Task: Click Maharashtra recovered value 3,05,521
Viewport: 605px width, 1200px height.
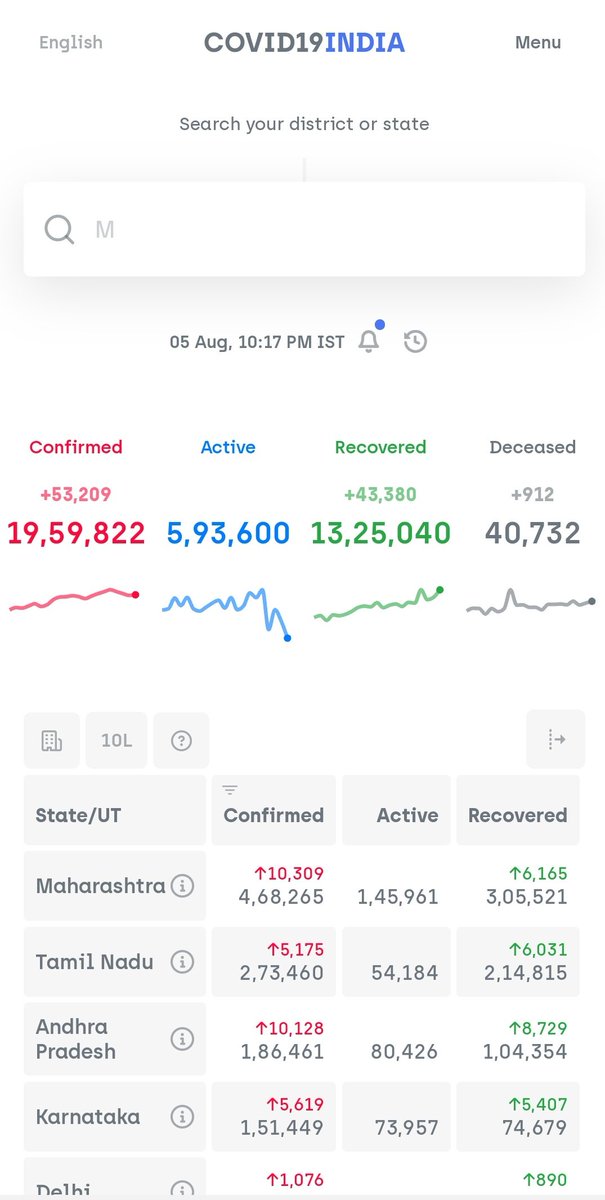Action: click(526, 897)
